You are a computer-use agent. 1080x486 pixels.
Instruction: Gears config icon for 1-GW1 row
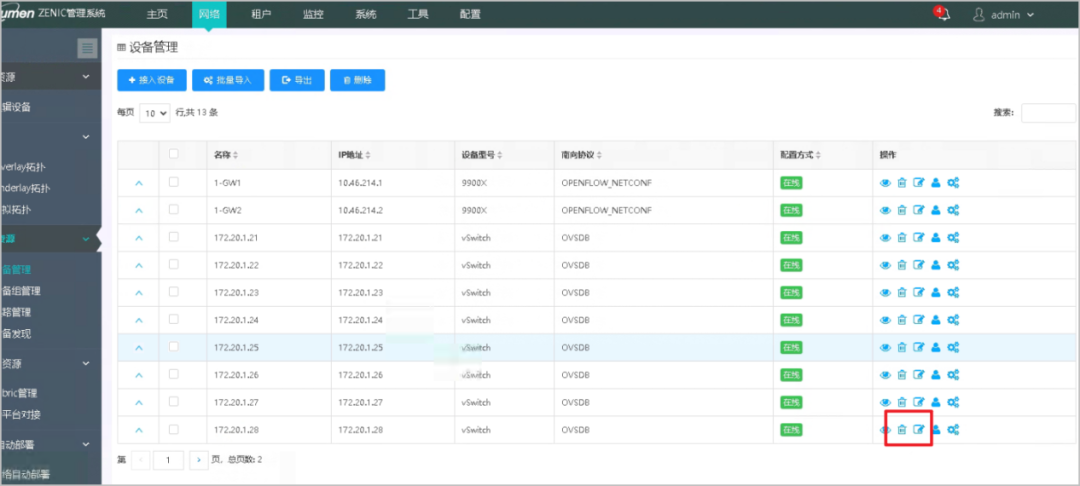(x=953, y=182)
